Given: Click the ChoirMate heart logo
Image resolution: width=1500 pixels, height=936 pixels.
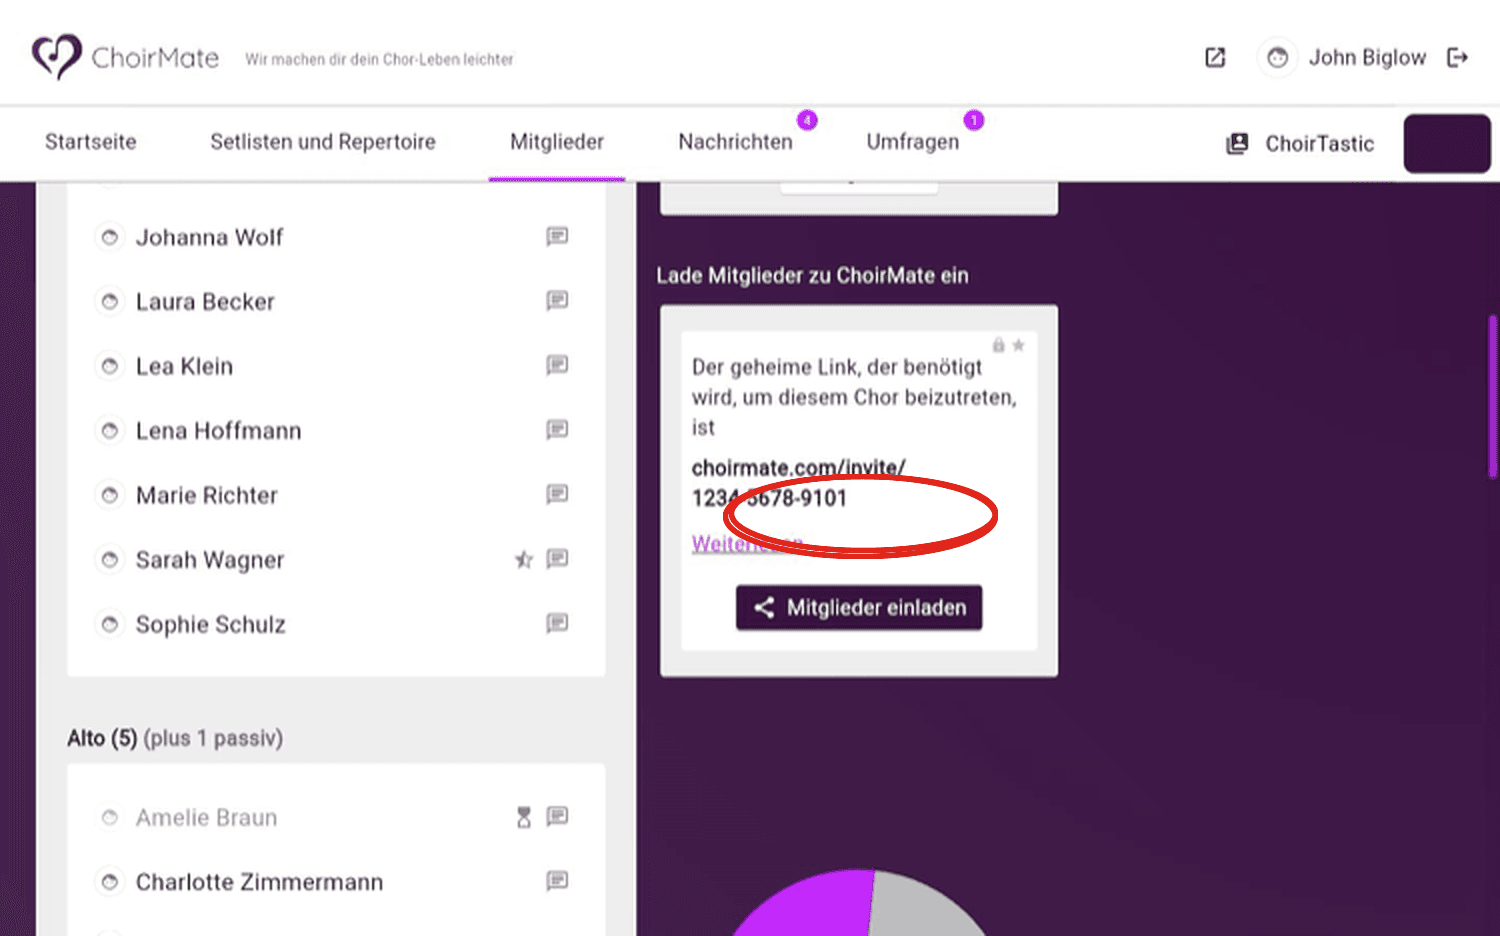Looking at the screenshot, I should [56, 57].
